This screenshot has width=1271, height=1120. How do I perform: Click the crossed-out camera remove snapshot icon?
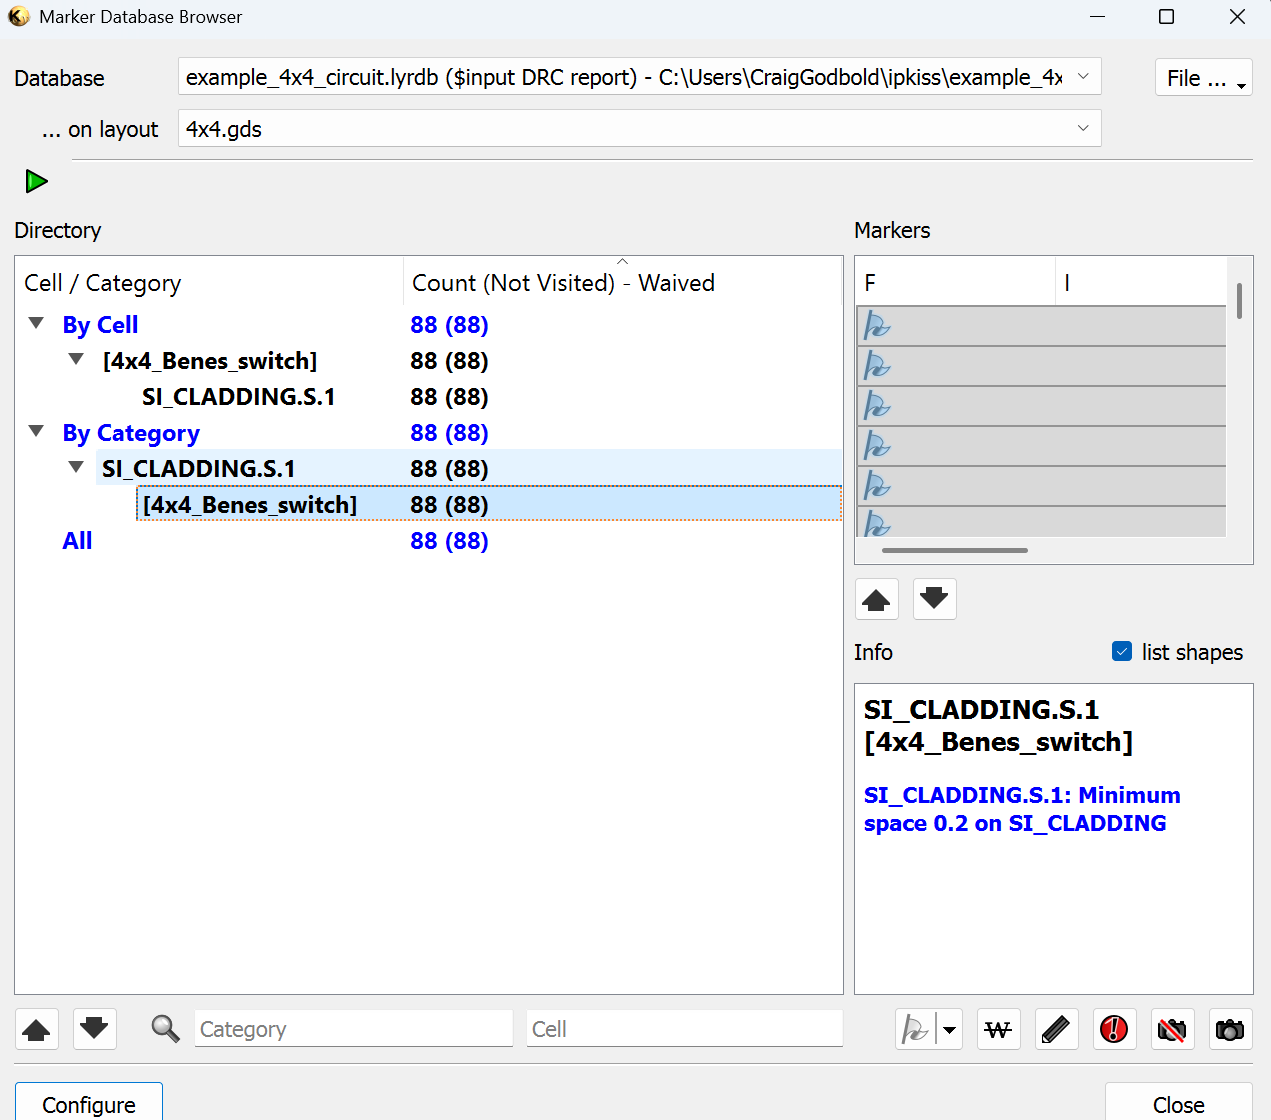coord(1172,1029)
